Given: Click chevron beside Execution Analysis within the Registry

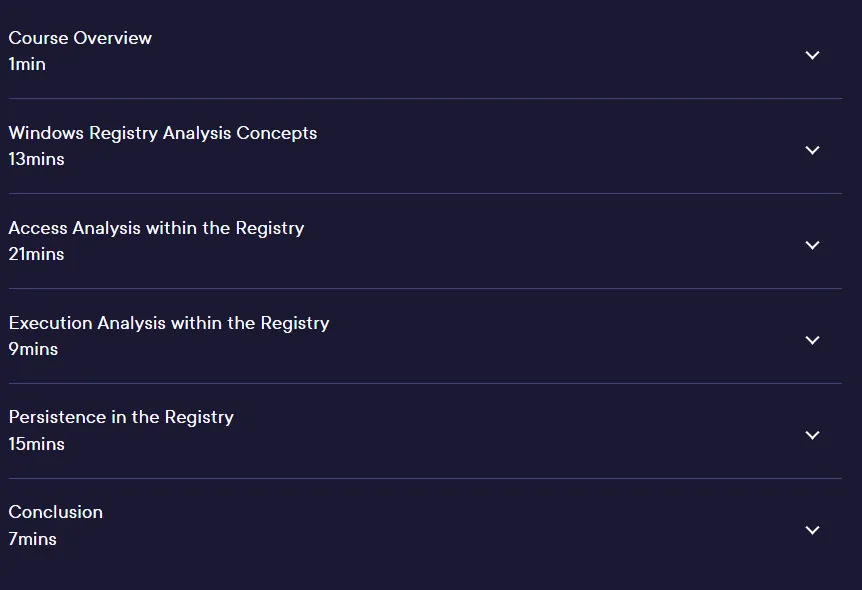Looking at the screenshot, I should tap(812, 340).
